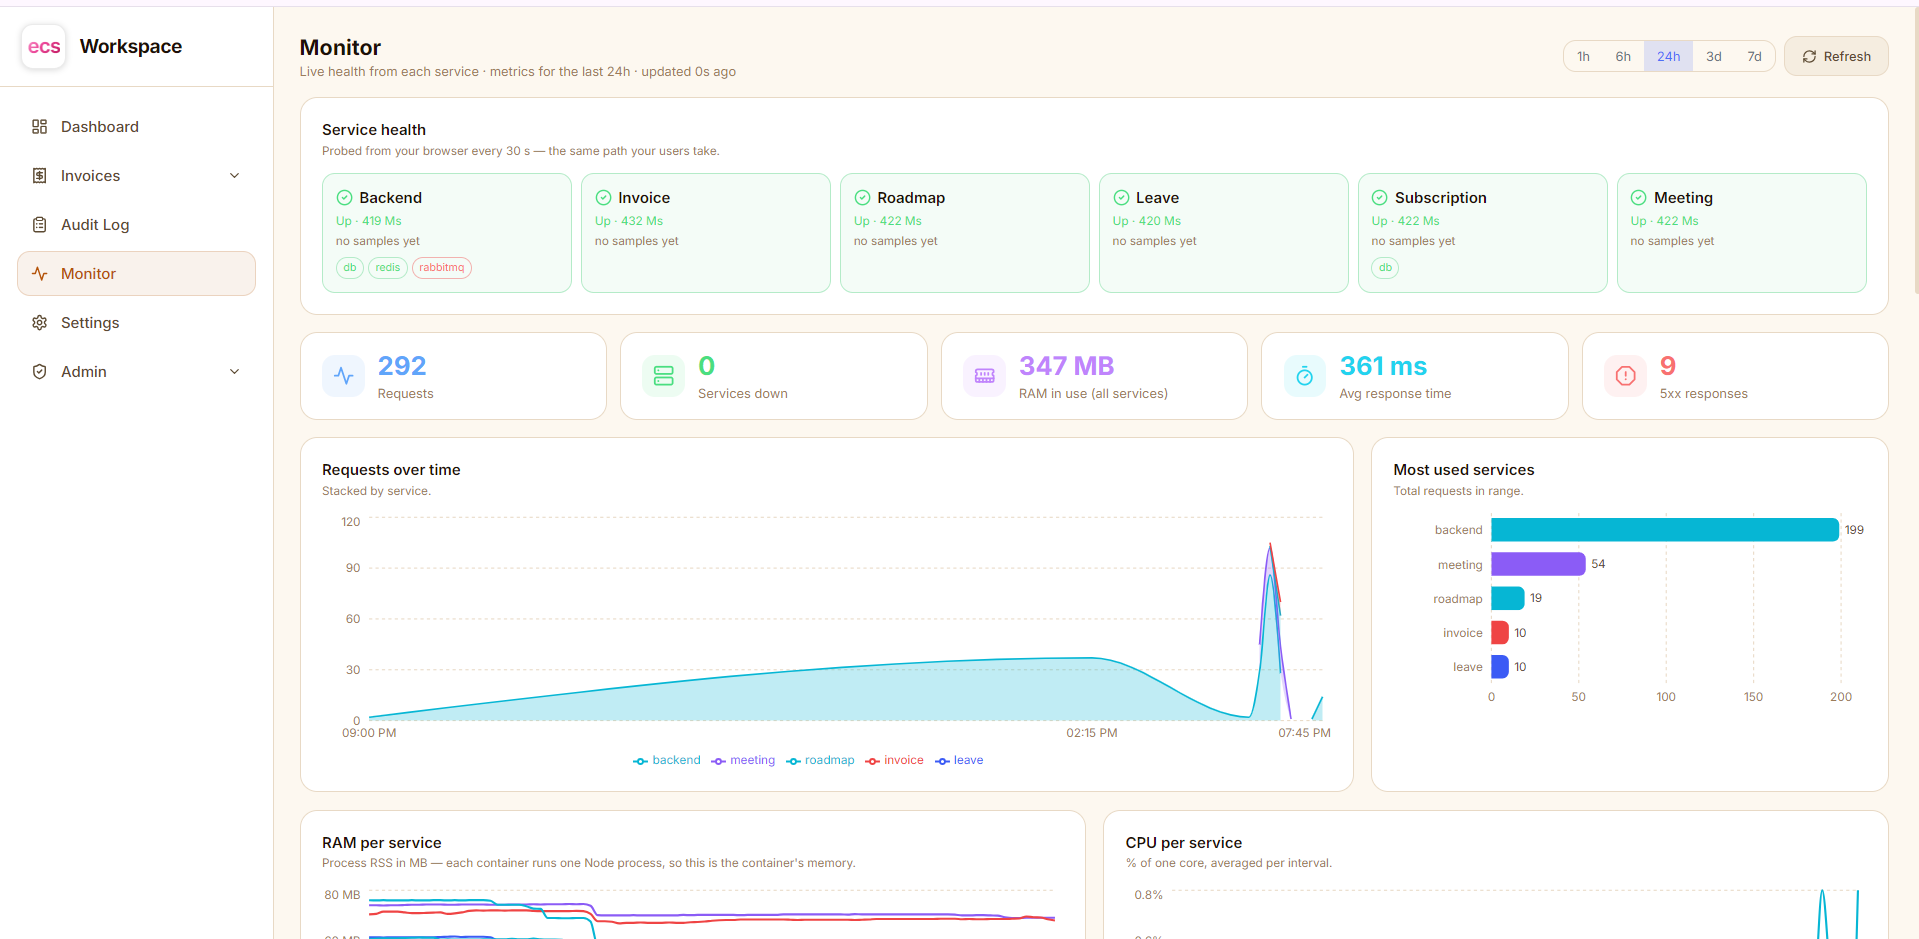
Task: Select the 6h time range
Action: tap(1623, 57)
